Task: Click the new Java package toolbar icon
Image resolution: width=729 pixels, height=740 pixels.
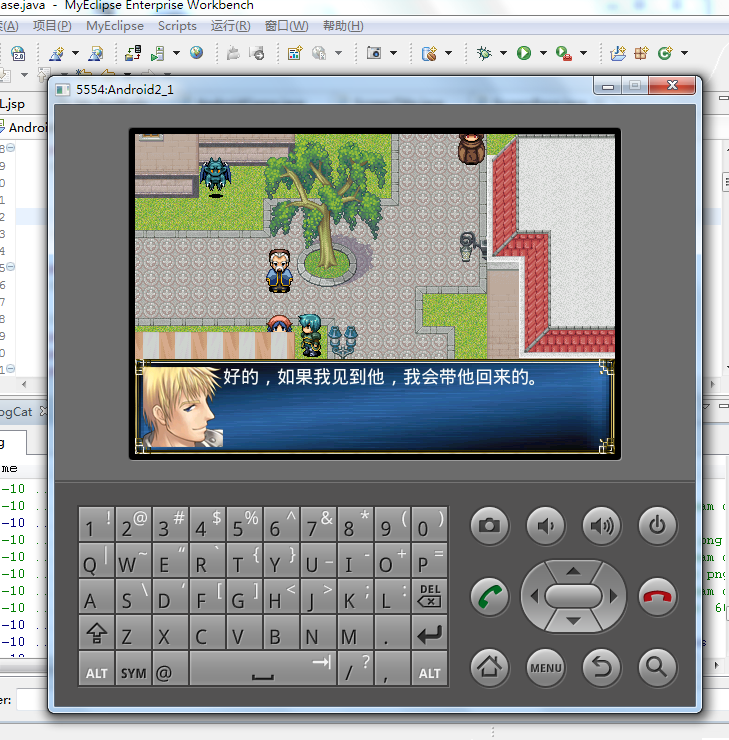Action: tap(641, 53)
